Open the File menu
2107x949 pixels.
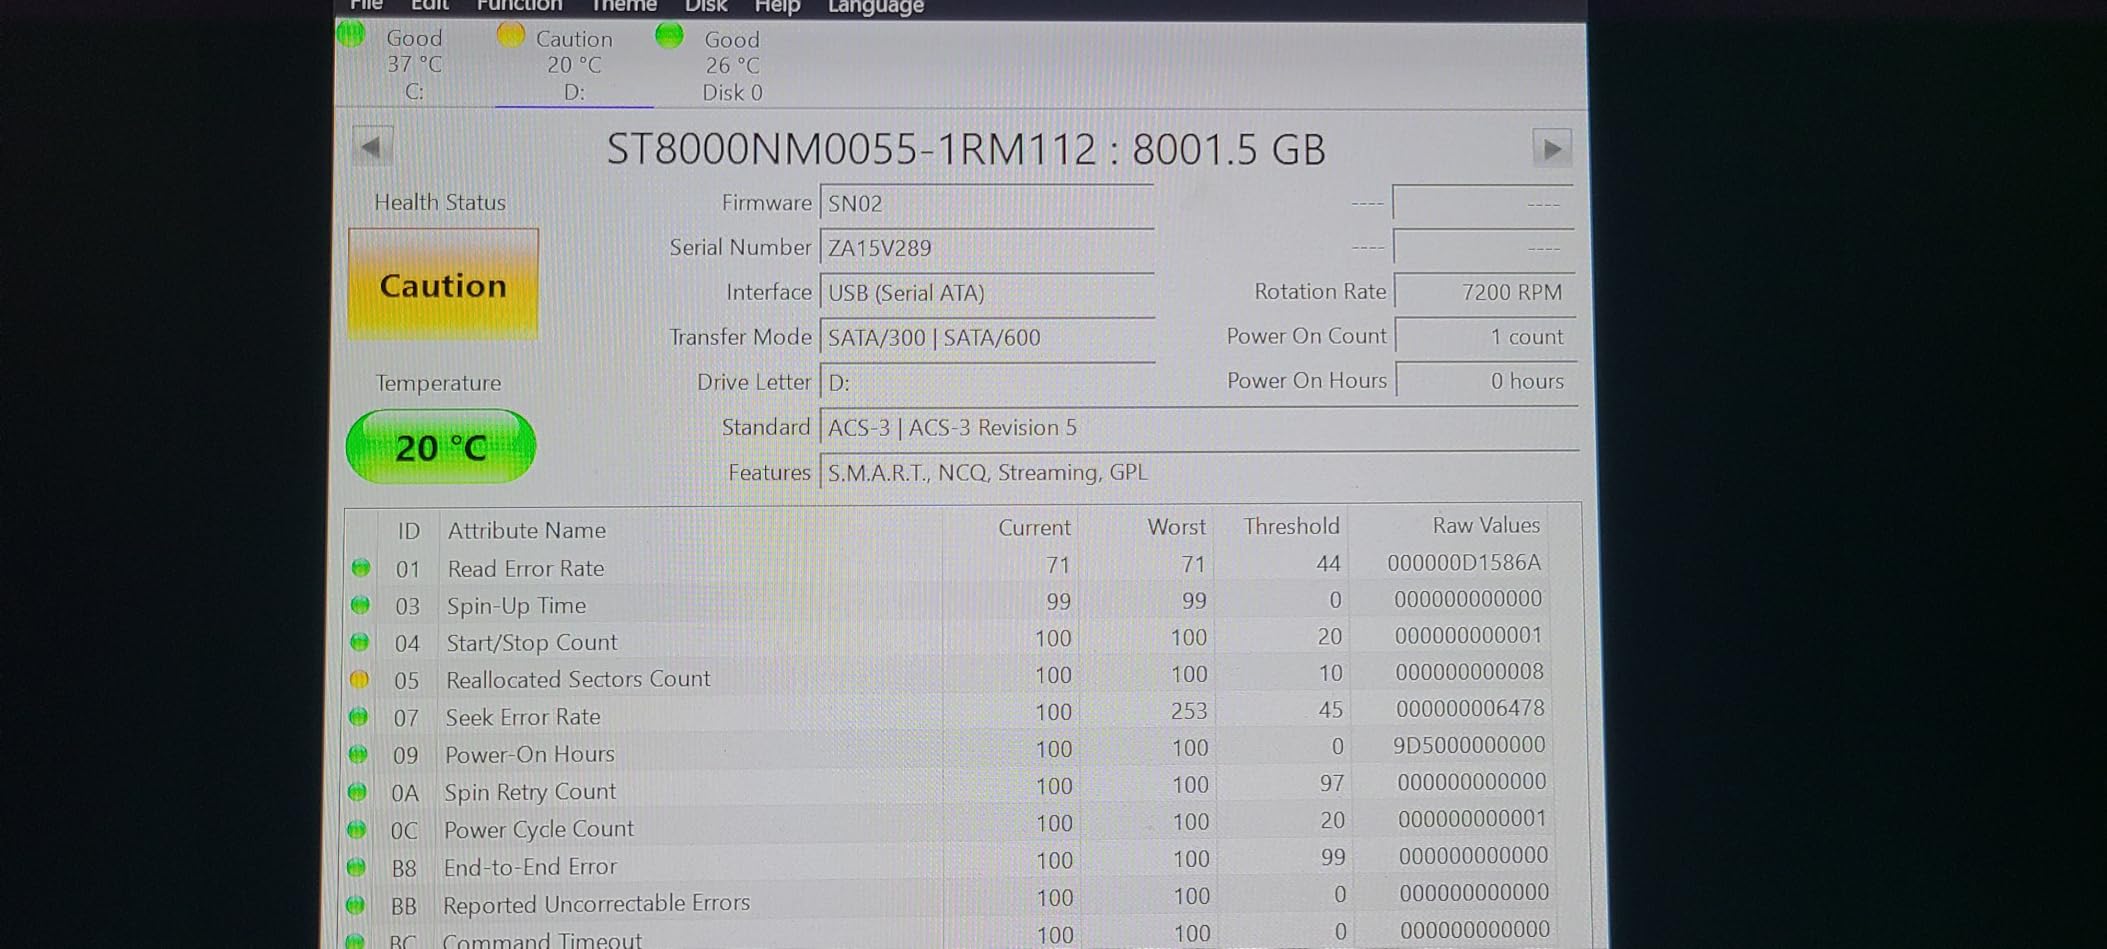point(366,5)
